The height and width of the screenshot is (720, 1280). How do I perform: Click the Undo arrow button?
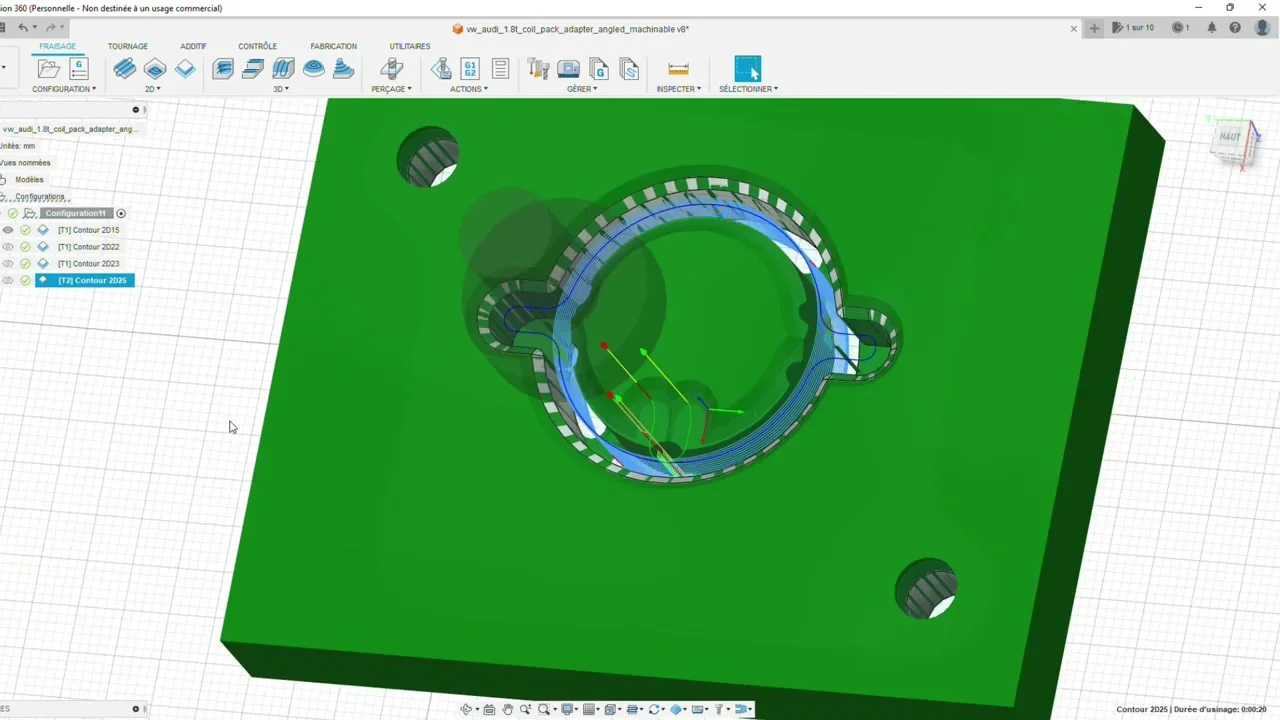point(24,28)
